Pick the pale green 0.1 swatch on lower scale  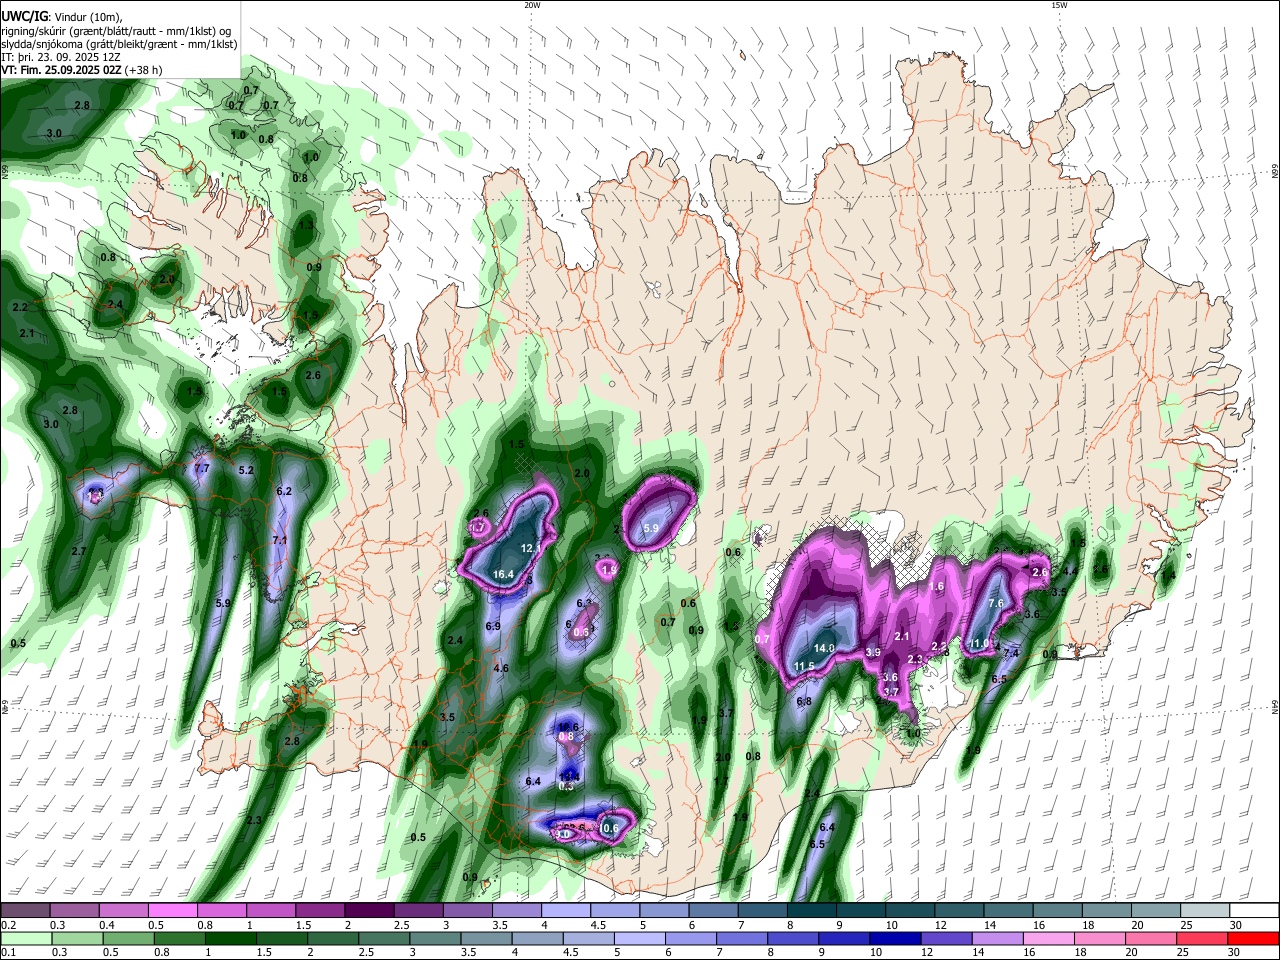point(25,938)
